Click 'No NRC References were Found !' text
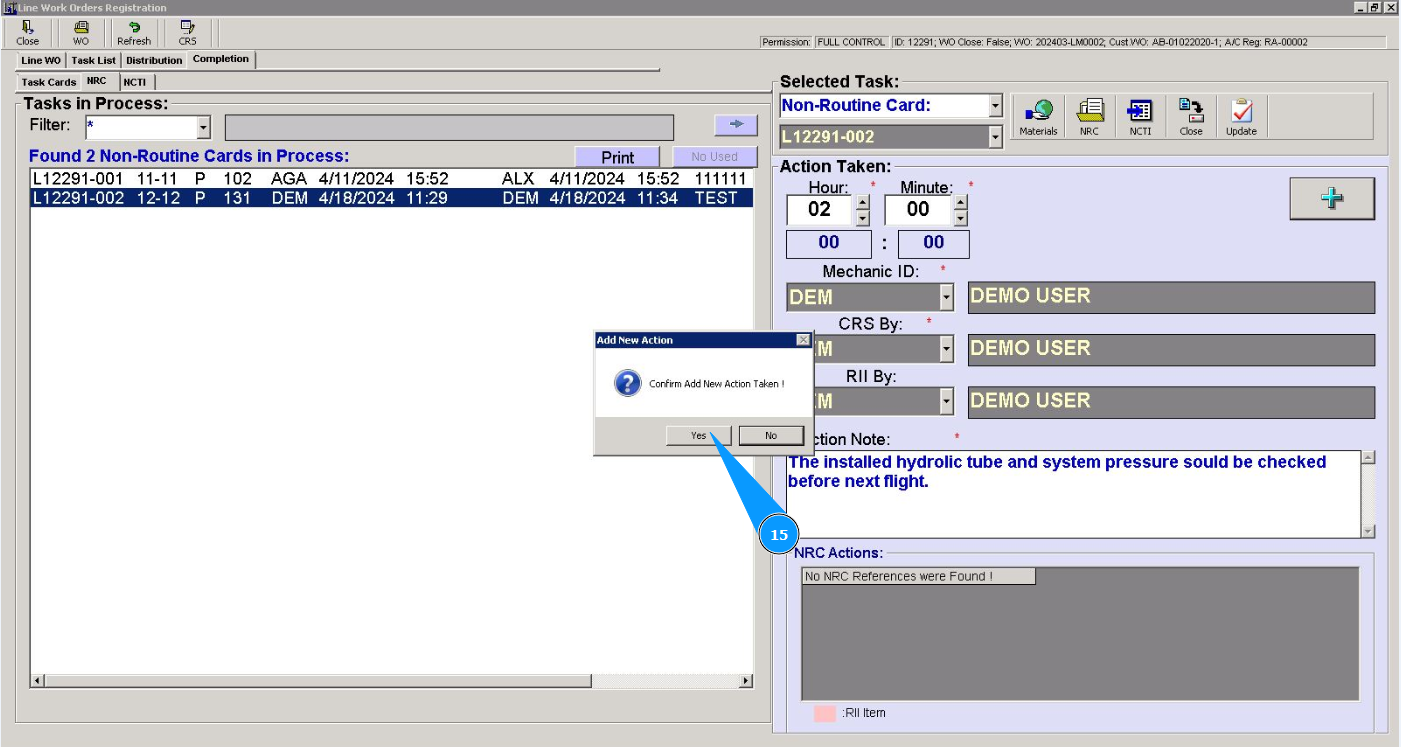Viewport: 1401px width, 747px height. [x=899, y=576]
